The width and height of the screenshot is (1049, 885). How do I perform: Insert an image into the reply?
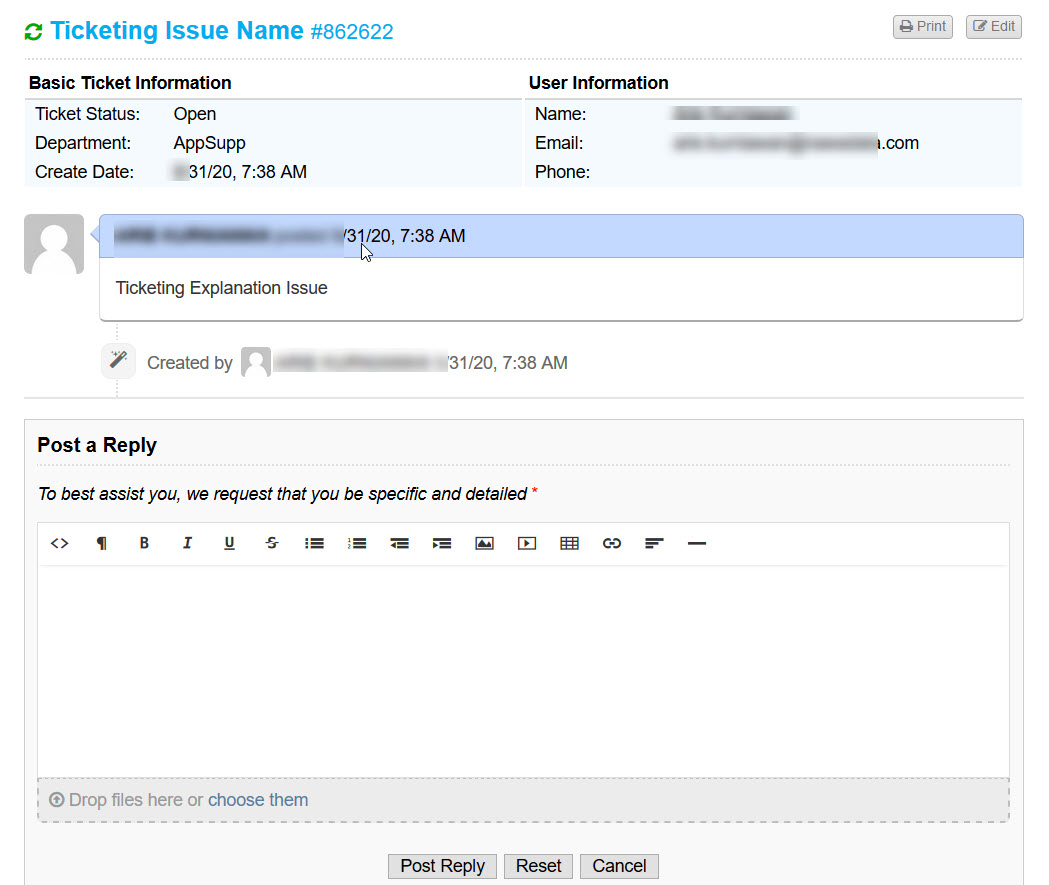tap(484, 543)
